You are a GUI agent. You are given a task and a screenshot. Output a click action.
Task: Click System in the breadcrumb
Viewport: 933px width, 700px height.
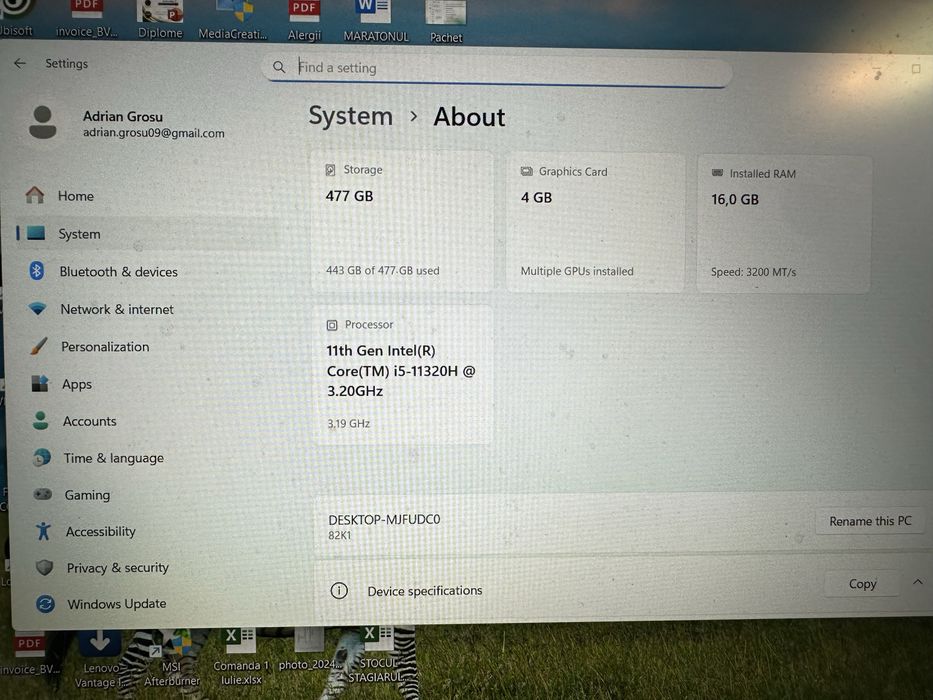[350, 115]
